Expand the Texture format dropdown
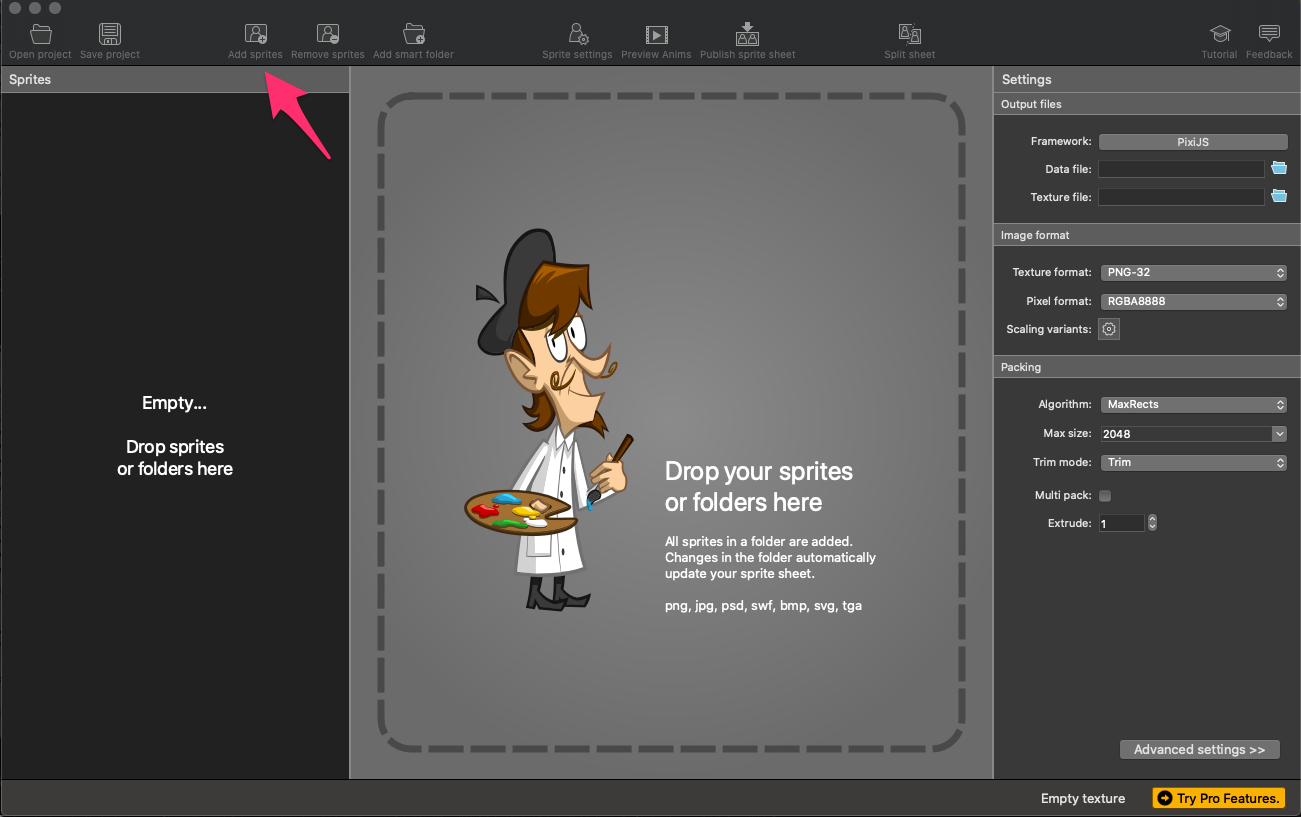Screen dimensions: 1301x817 [1193, 272]
